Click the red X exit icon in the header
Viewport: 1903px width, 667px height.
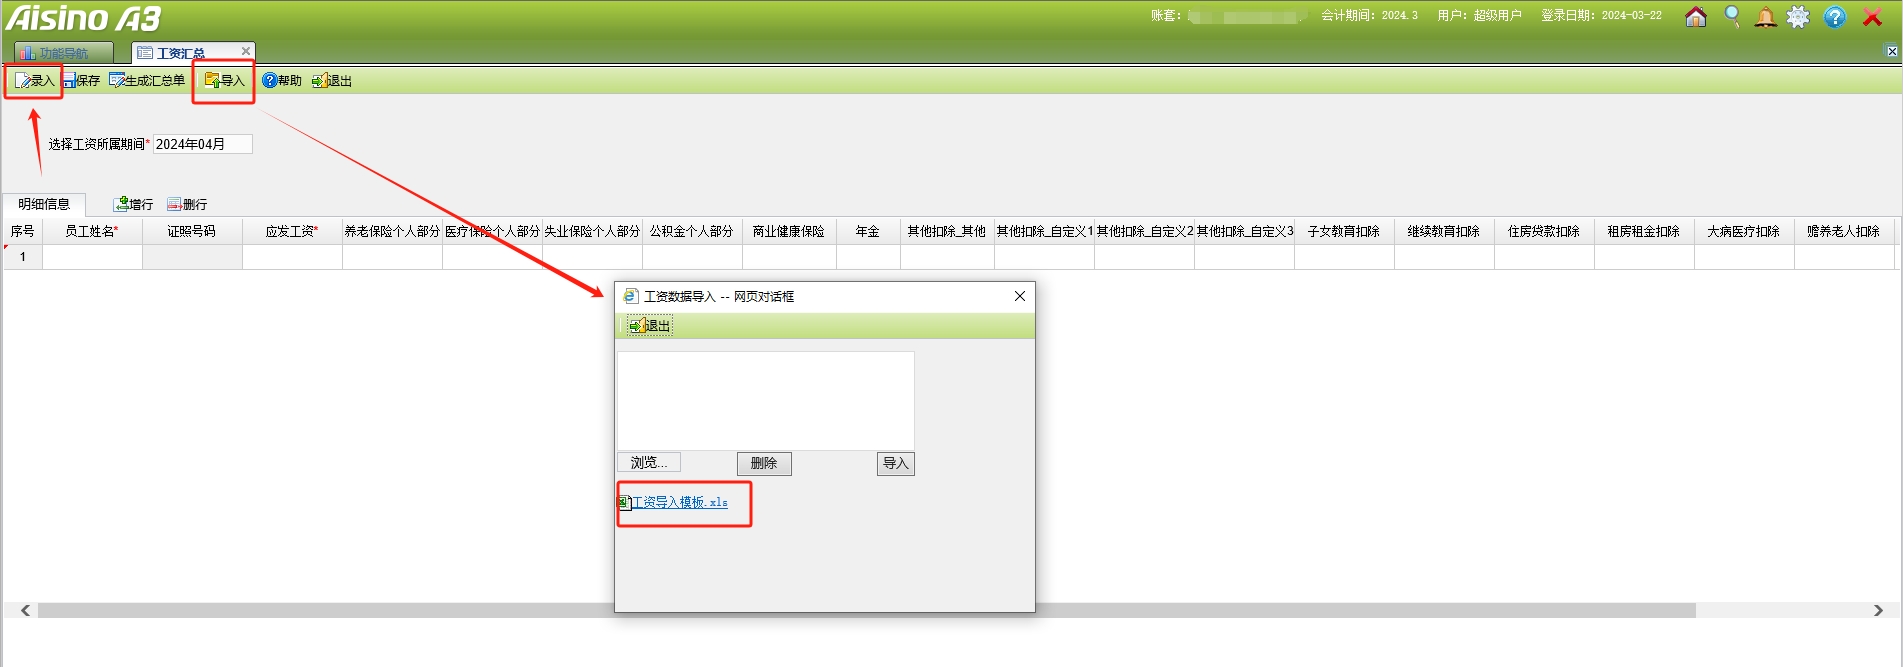coord(1872,17)
